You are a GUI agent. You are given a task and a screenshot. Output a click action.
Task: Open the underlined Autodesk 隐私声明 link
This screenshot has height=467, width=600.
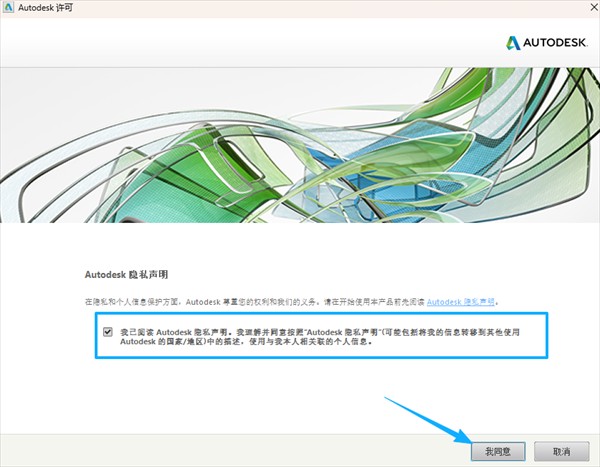463,301
